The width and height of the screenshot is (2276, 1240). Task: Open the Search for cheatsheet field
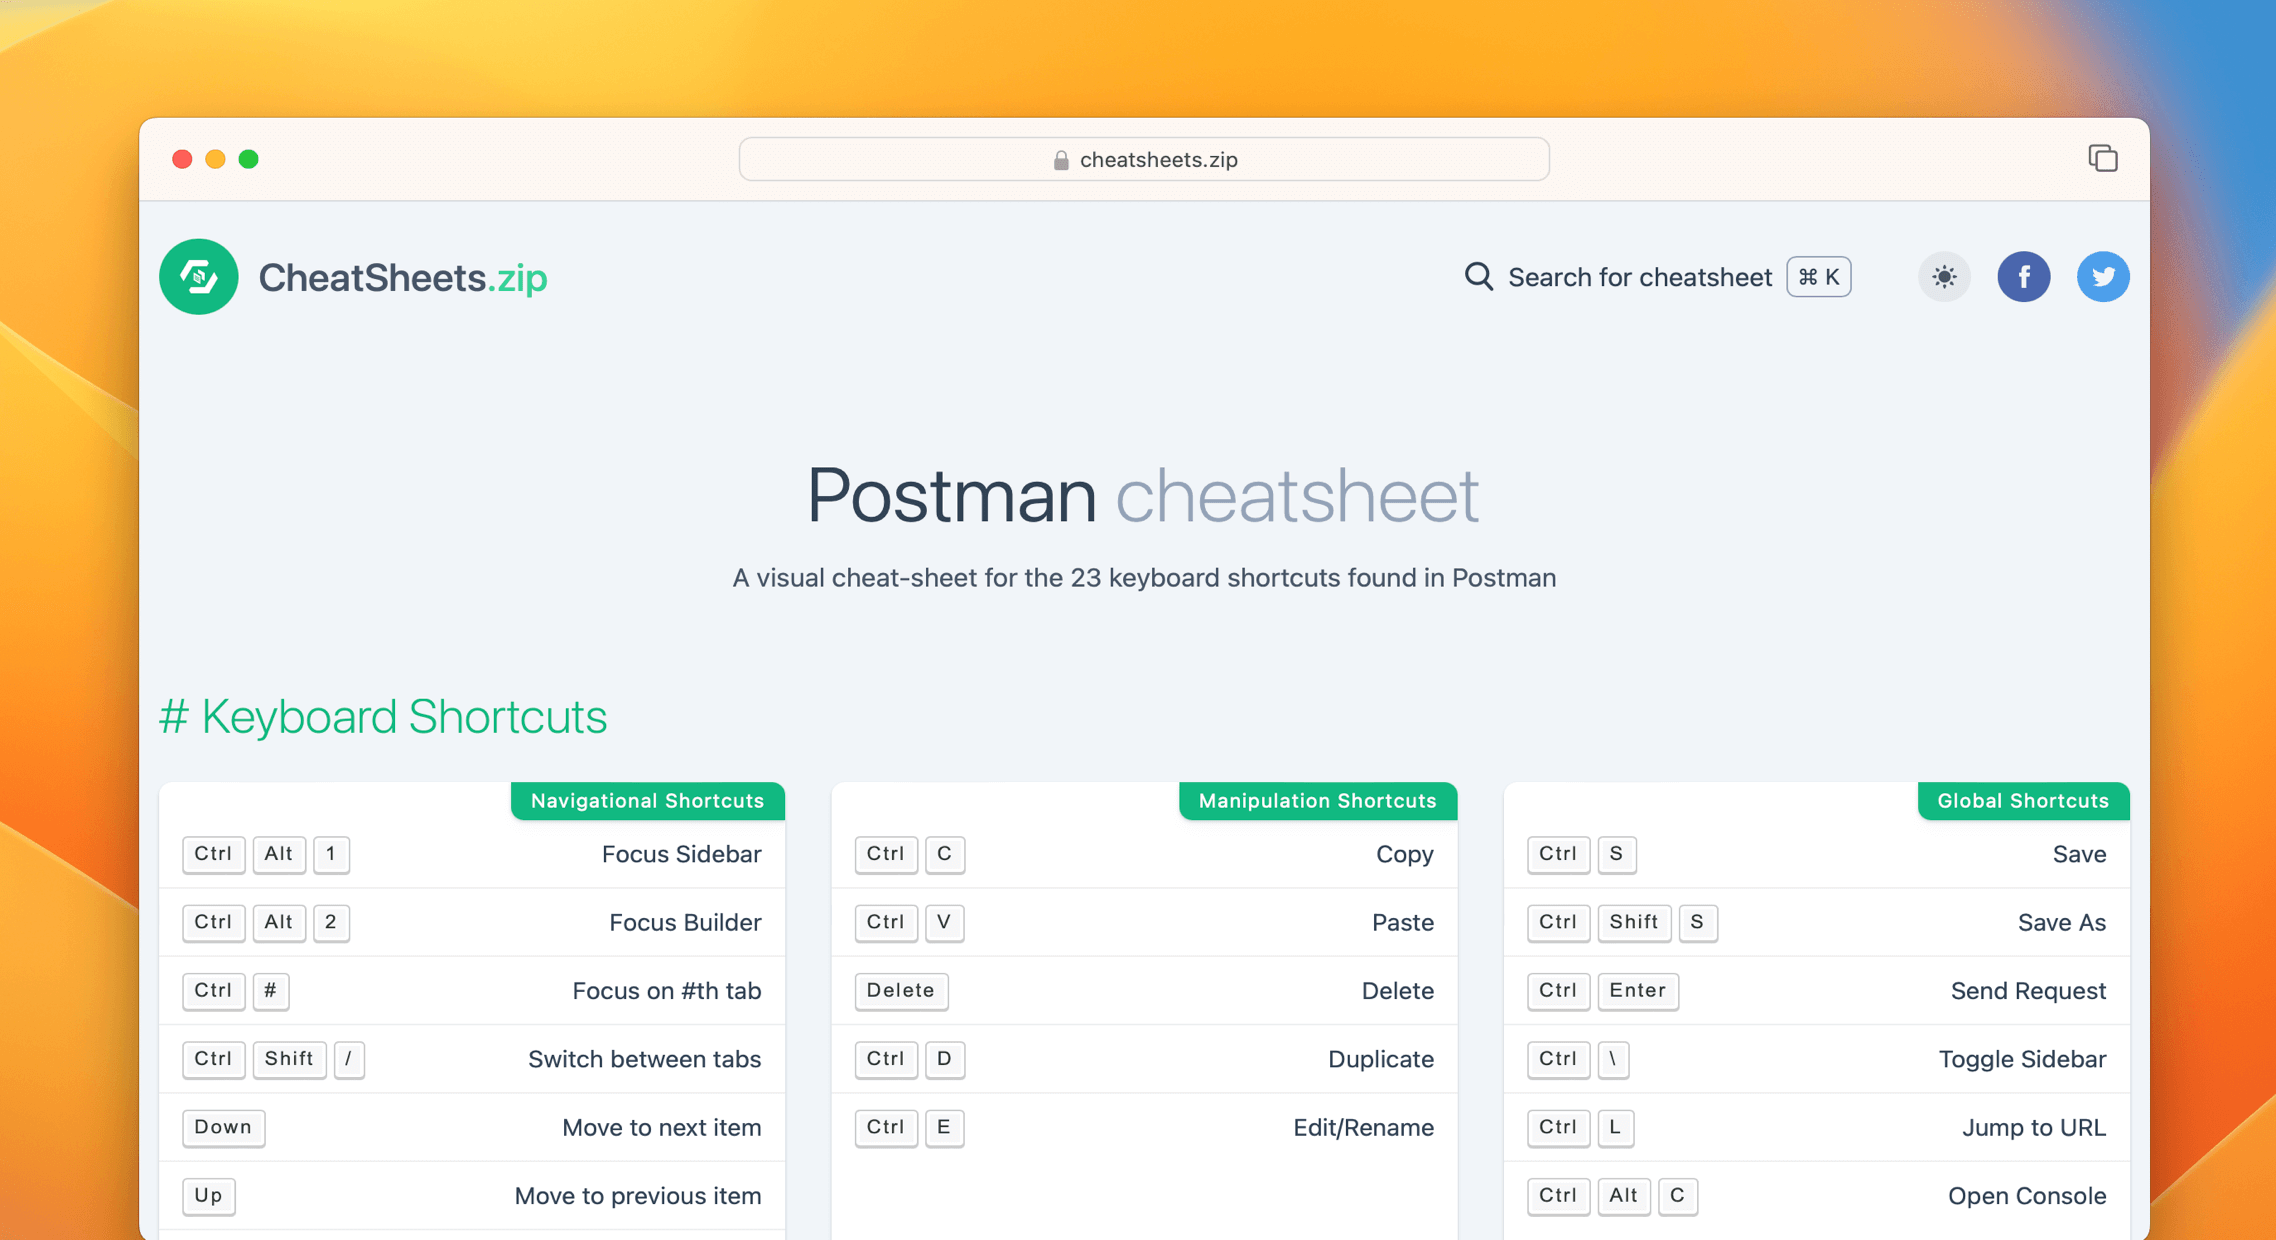(x=1640, y=277)
